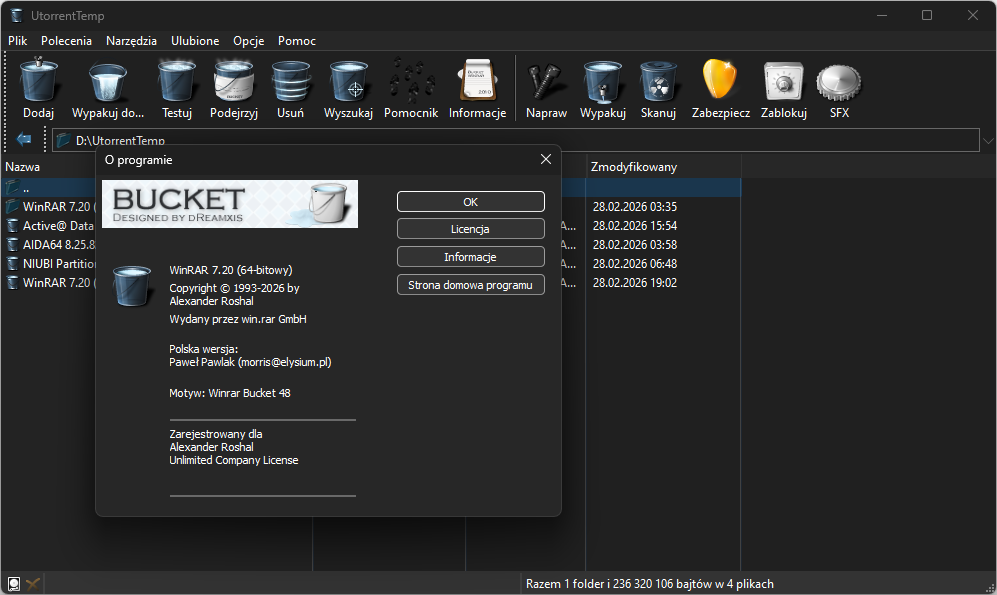Click the date 28.02.2026 03:58

(x=635, y=245)
